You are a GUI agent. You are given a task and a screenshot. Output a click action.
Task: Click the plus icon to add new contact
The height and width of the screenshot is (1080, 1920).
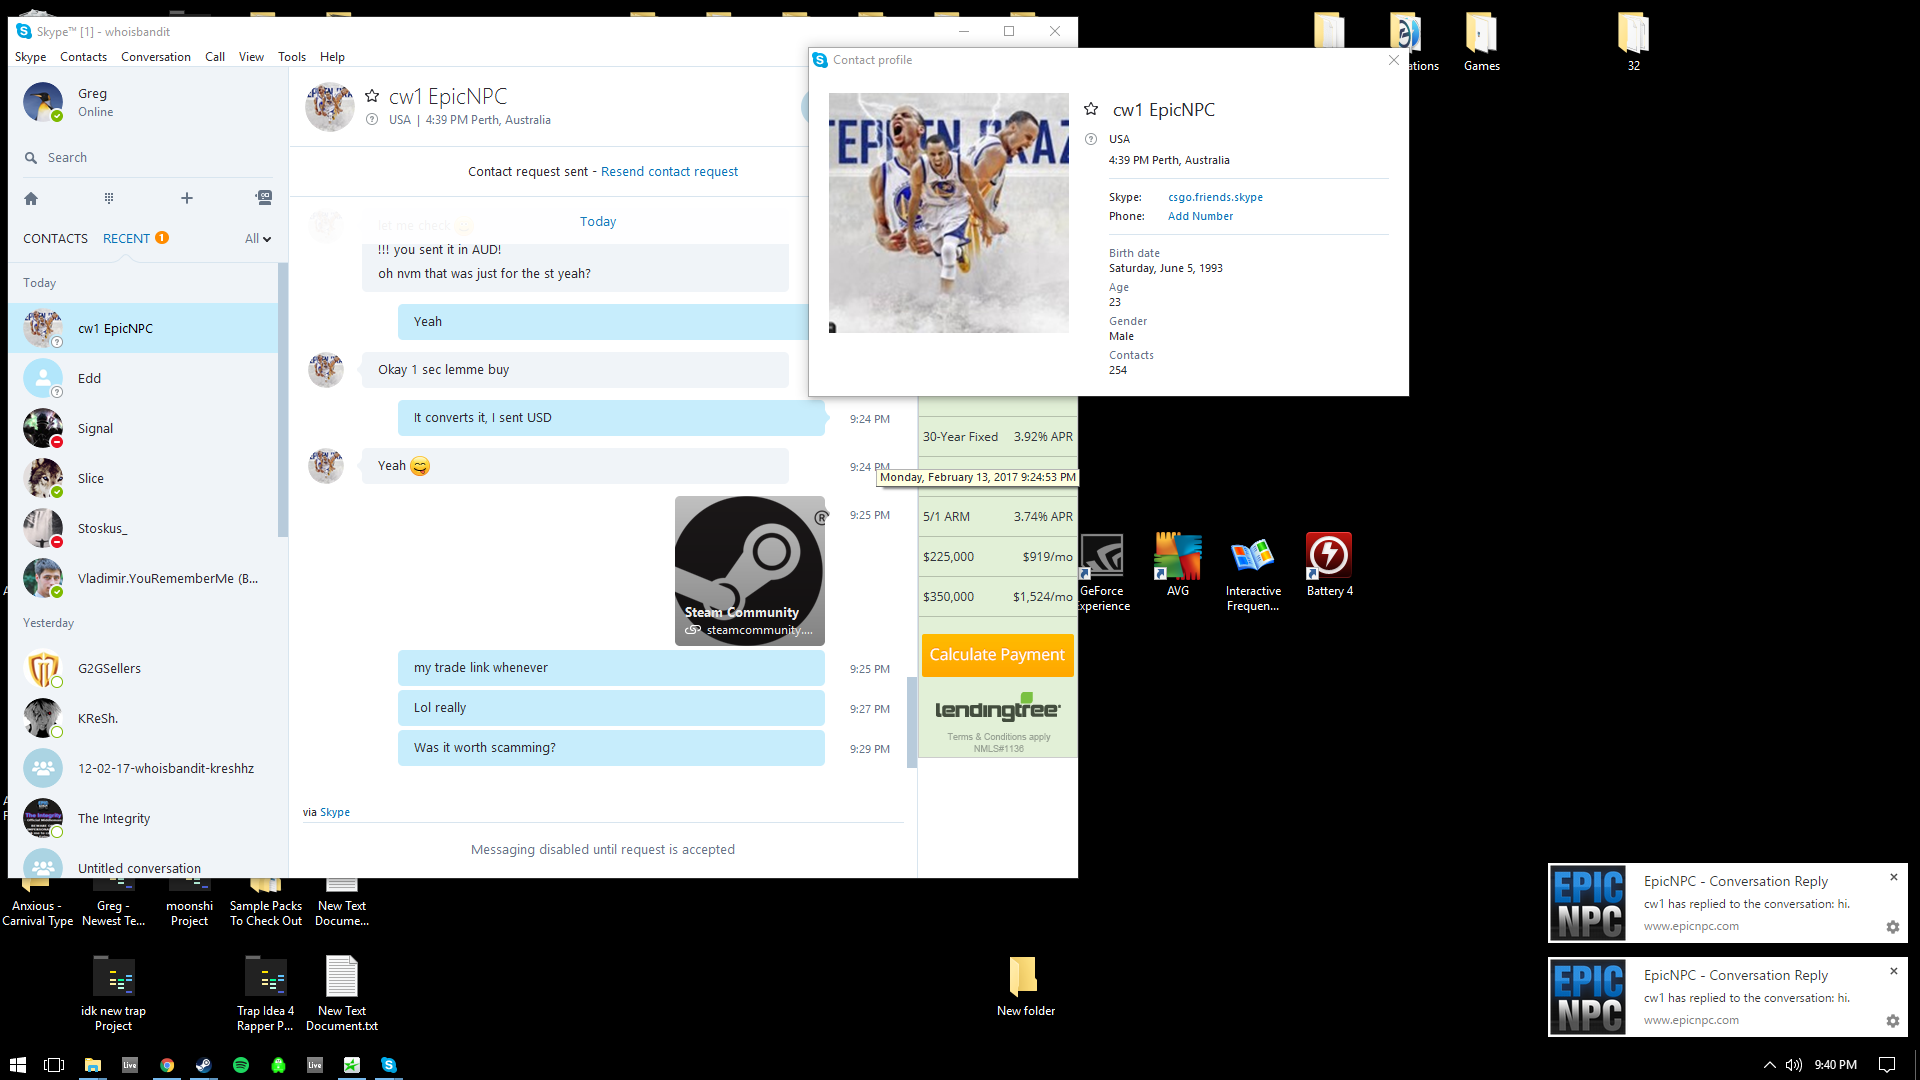(x=187, y=198)
